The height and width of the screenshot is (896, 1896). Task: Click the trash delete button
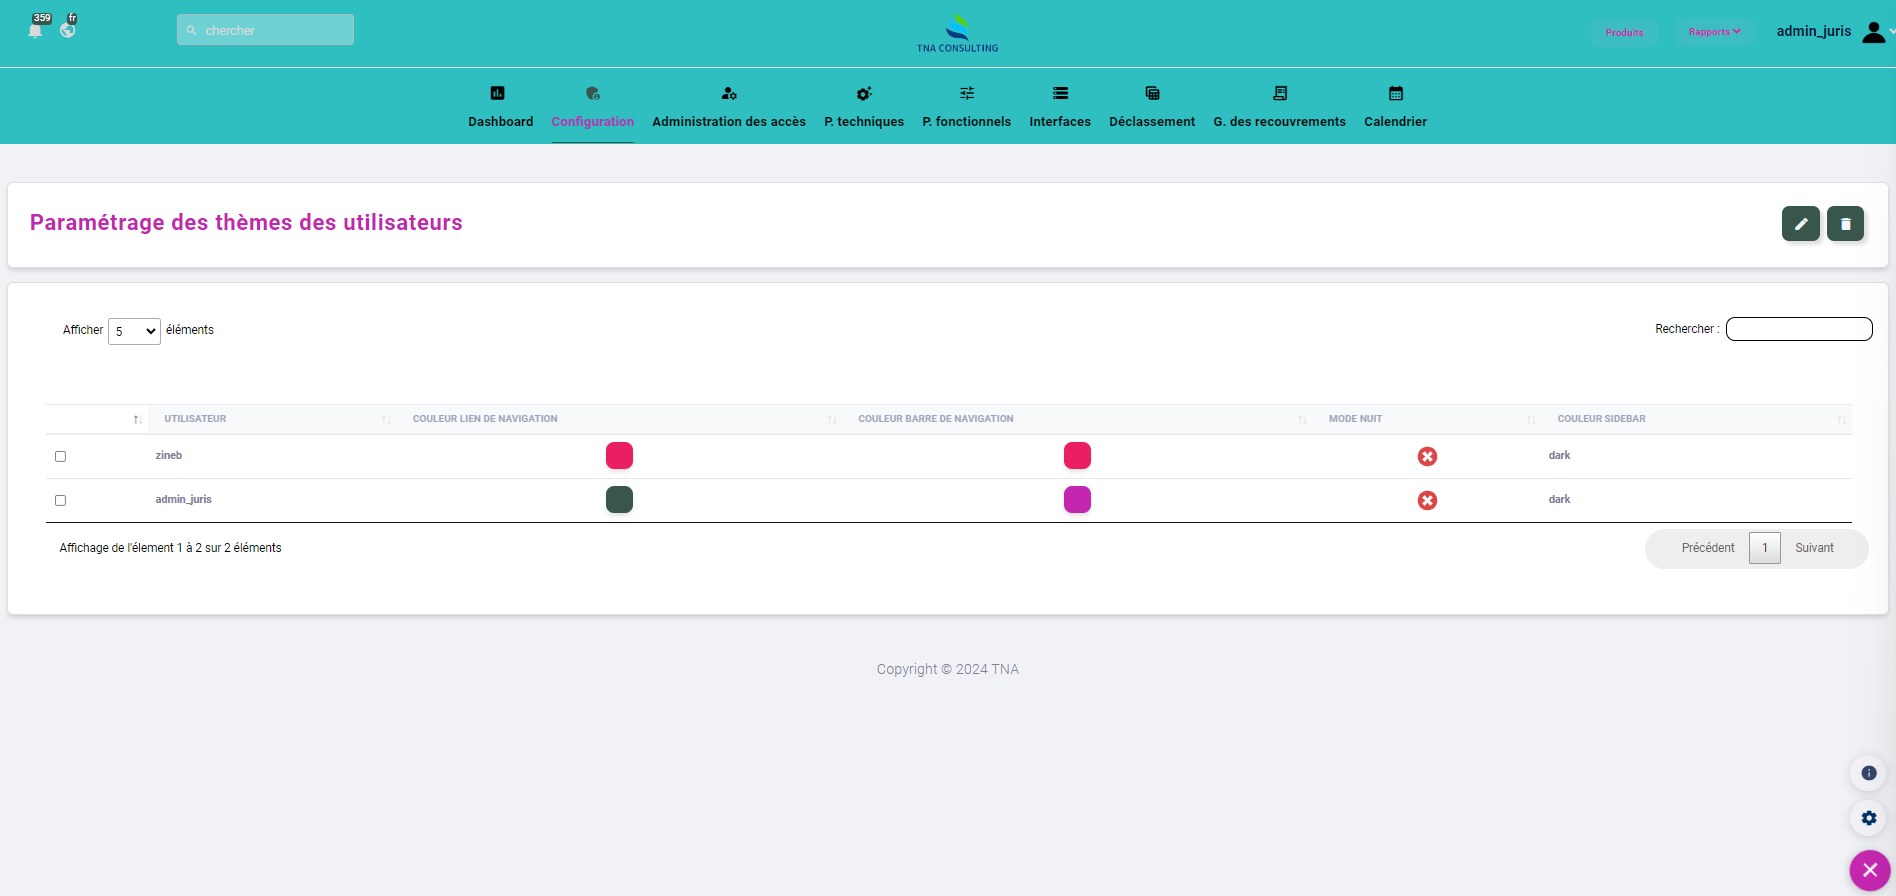pos(1845,224)
